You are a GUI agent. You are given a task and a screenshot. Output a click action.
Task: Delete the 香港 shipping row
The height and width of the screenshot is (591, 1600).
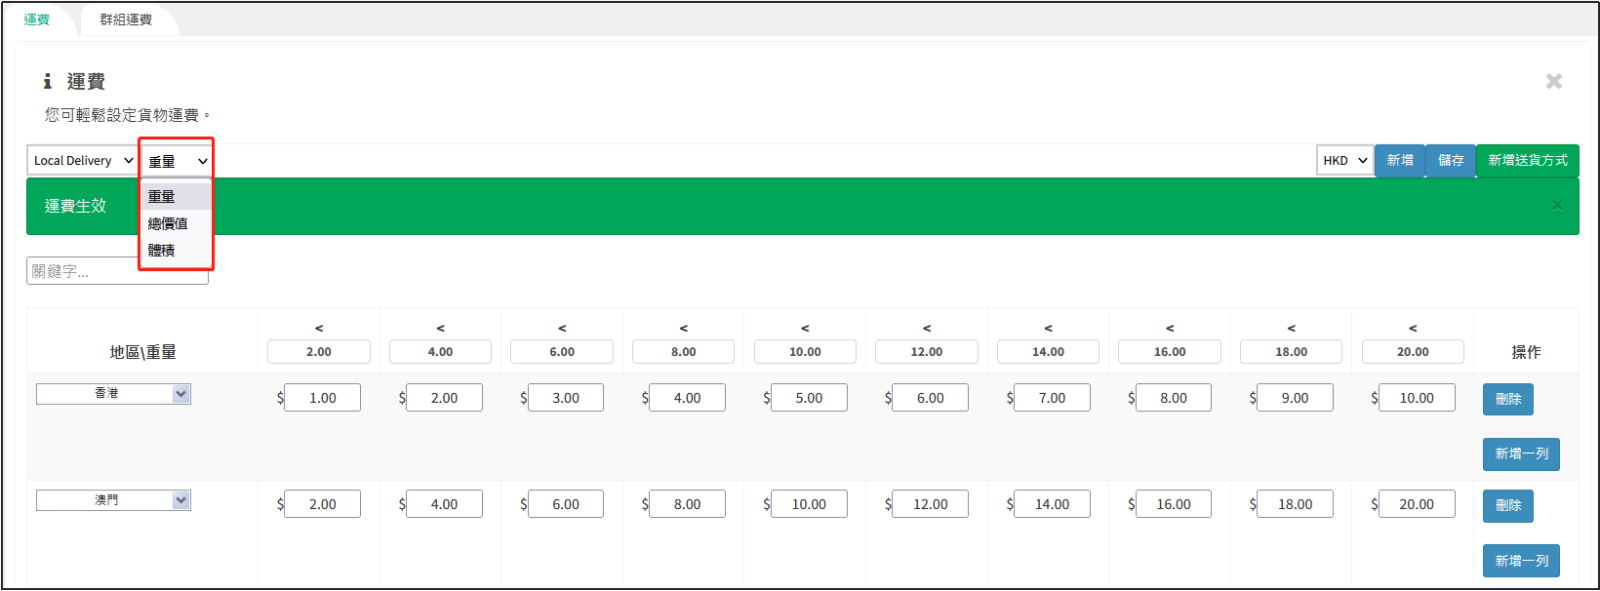tap(1507, 399)
